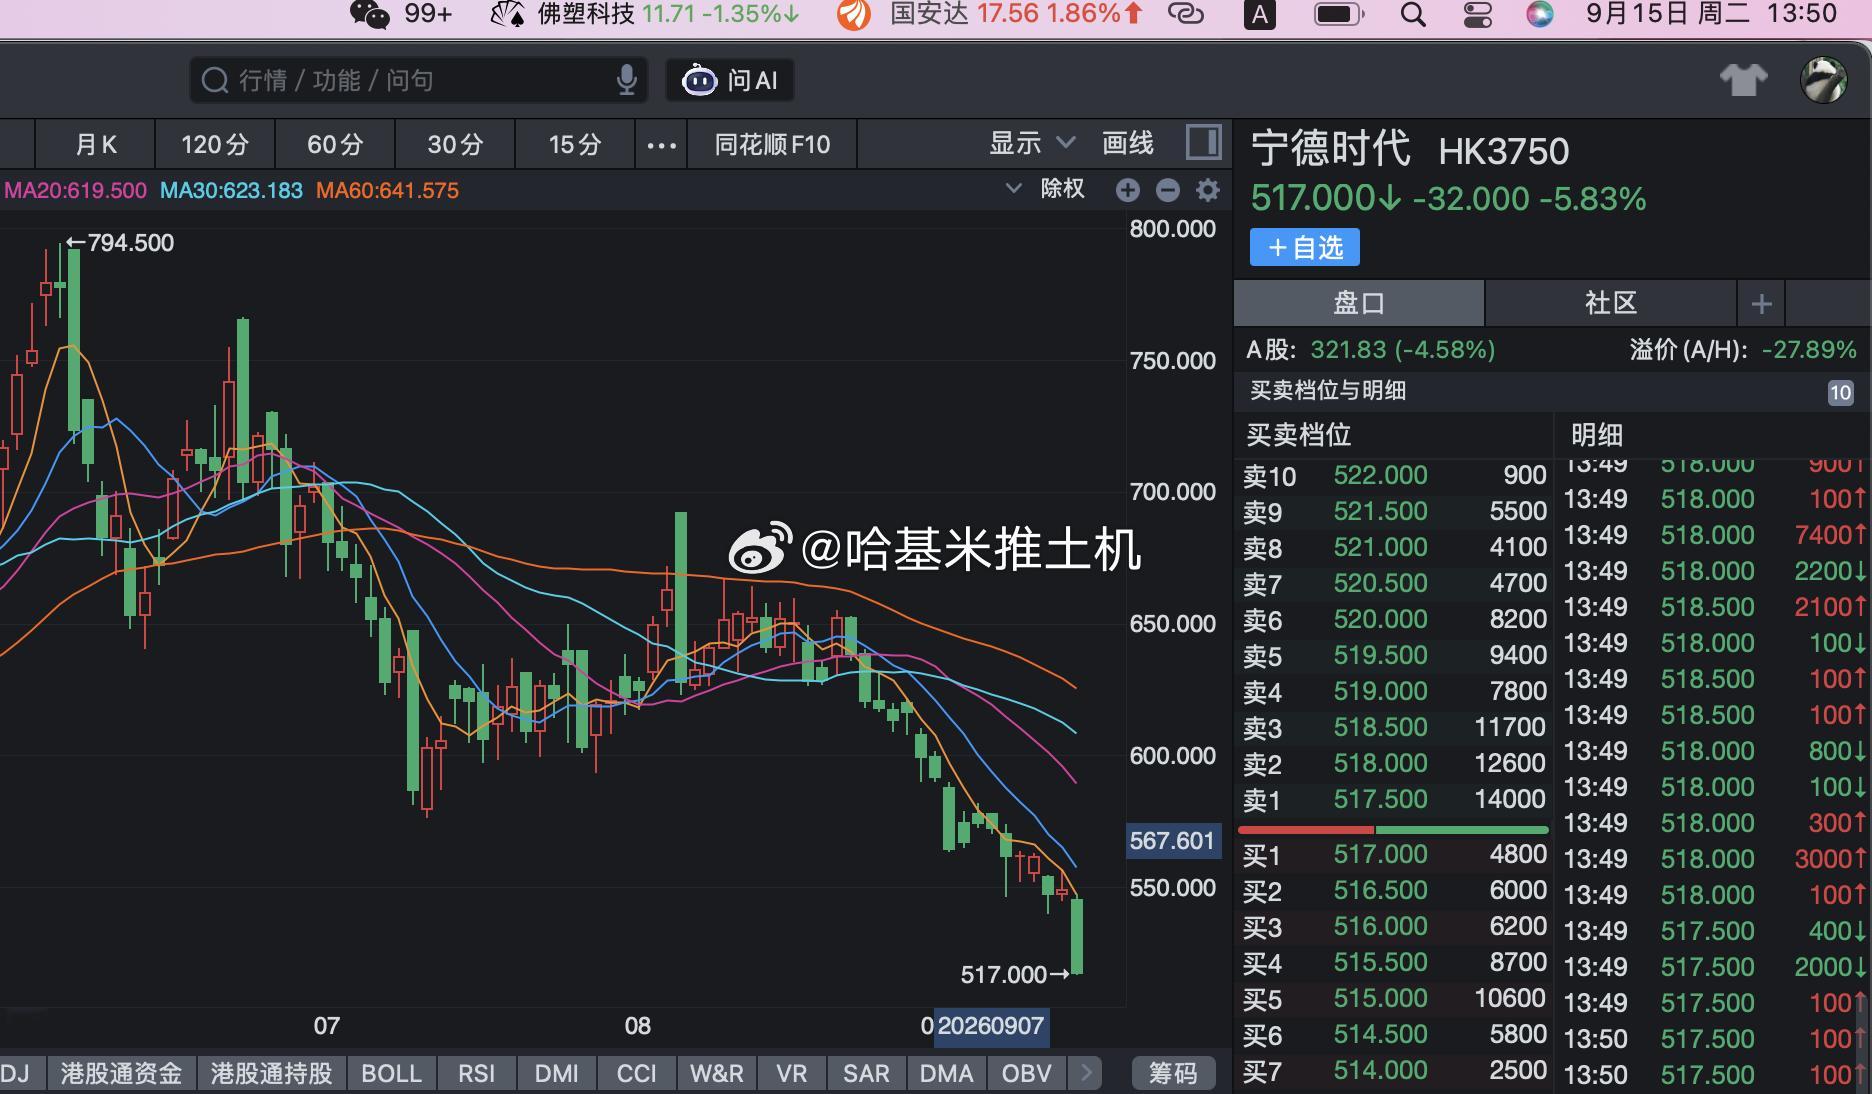Click the link icon in menu bar
This screenshot has height=1094, width=1872.
coord(1186,14)
